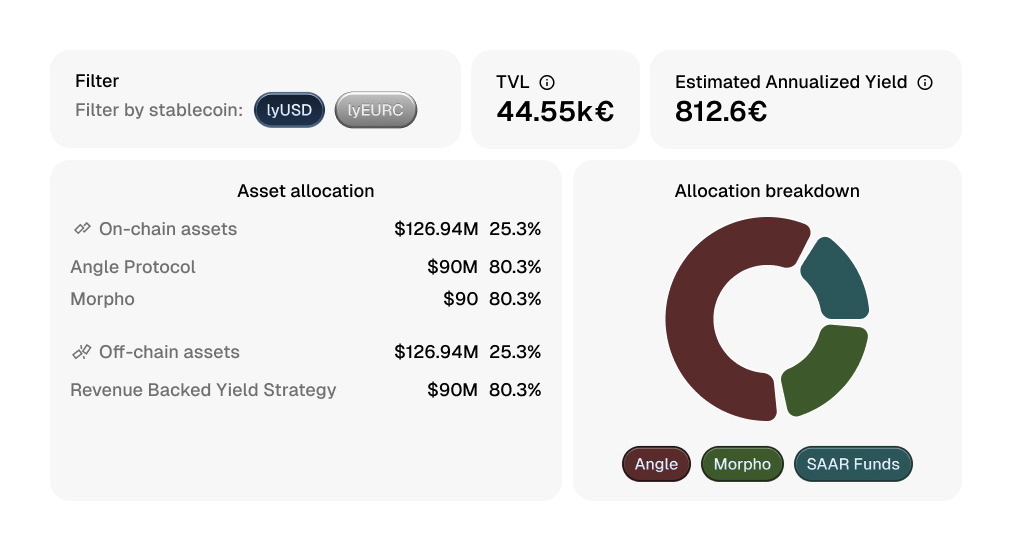Open the Morpho allocation row
Screen dimensions: 1012x551
pyautogui.click(x=102, y=299)
